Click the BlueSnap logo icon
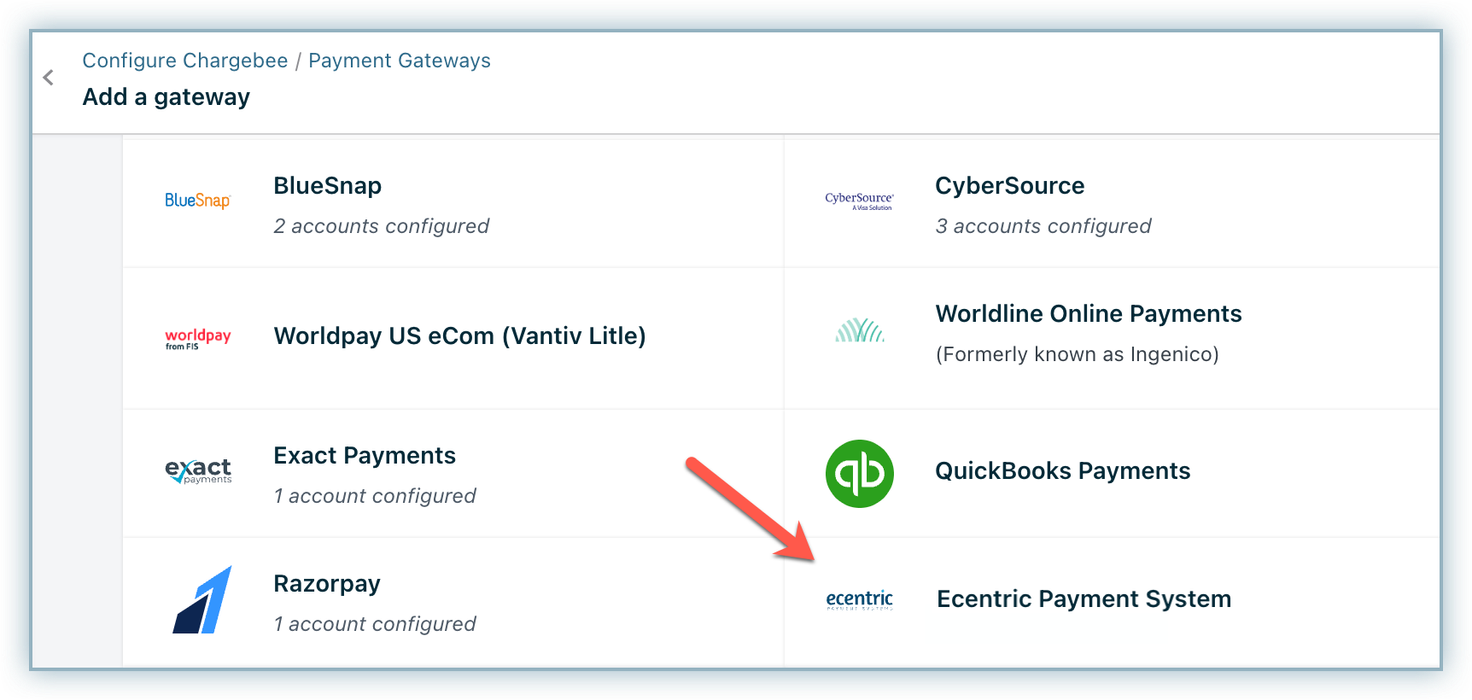 (x=197, y=201)
